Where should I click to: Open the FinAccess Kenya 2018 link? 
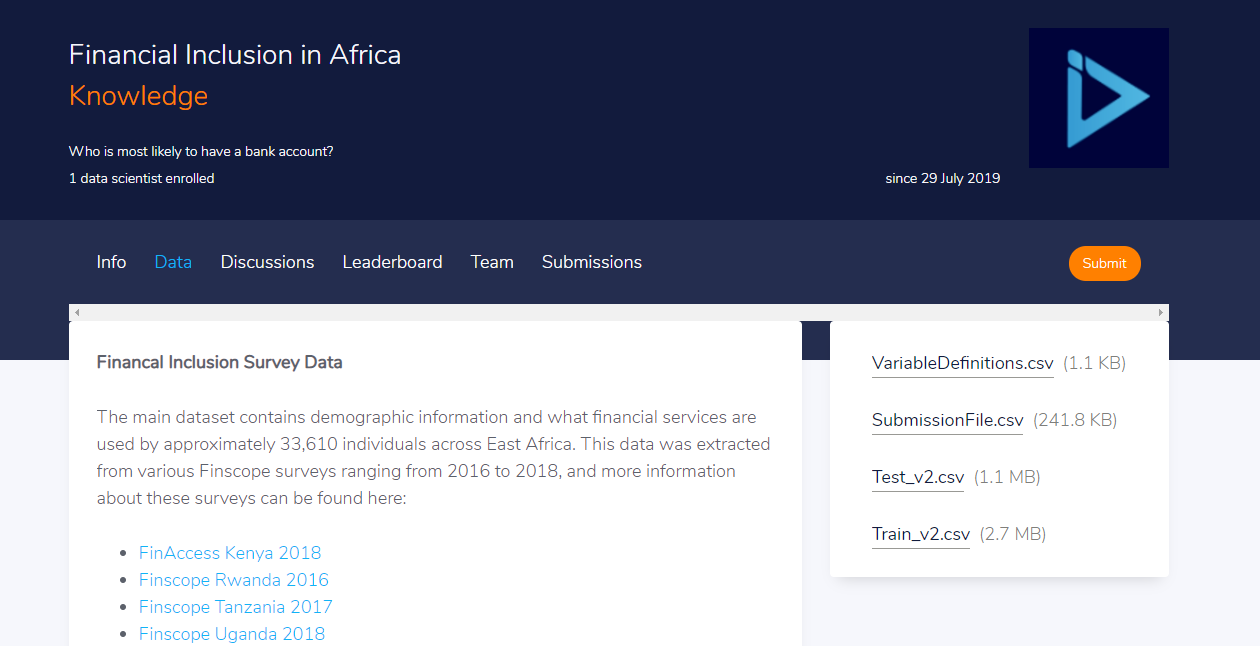229,552
